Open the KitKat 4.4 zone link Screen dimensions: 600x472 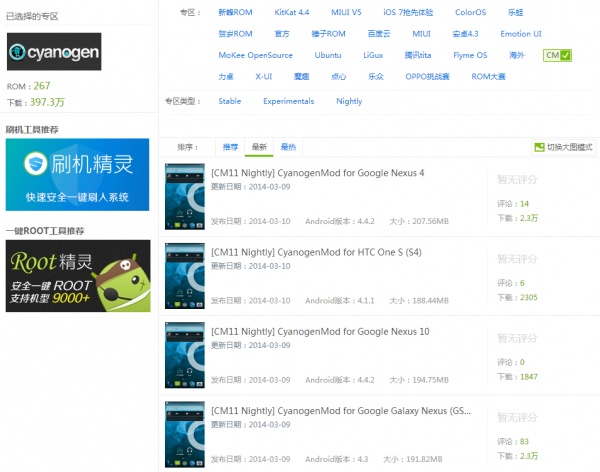292,13
